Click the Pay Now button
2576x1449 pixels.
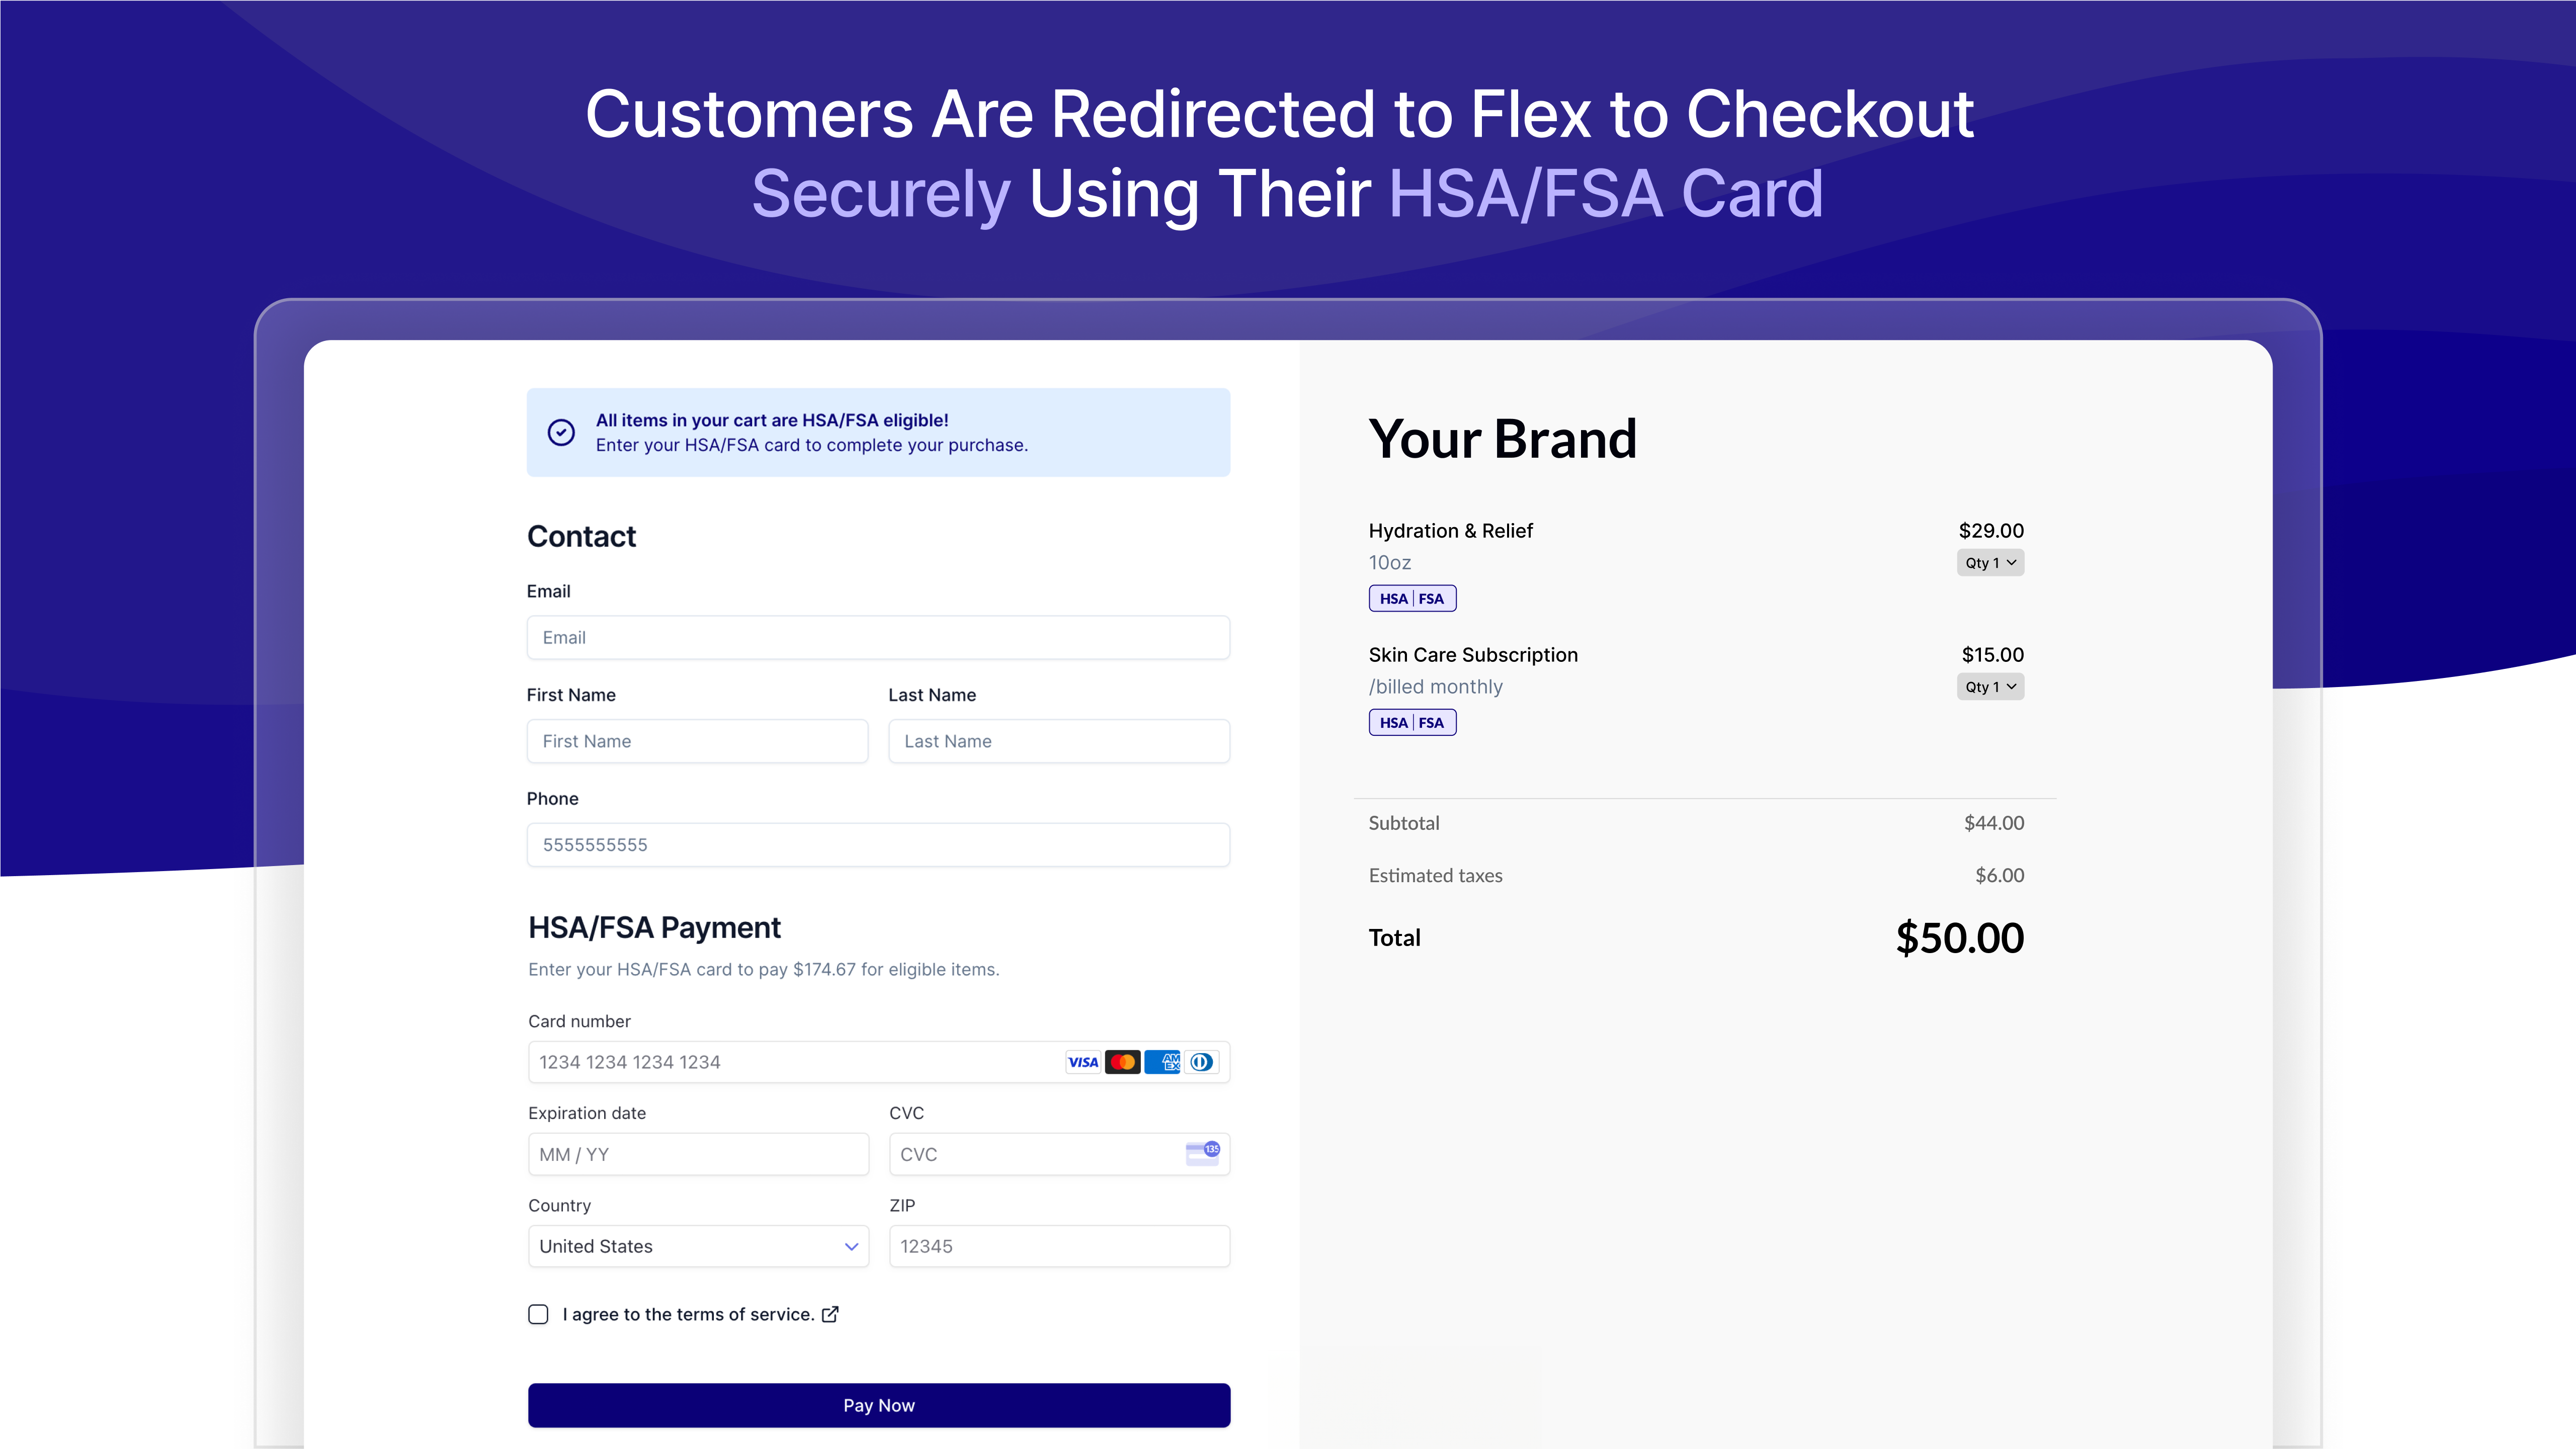click(x=879, y=1405)
